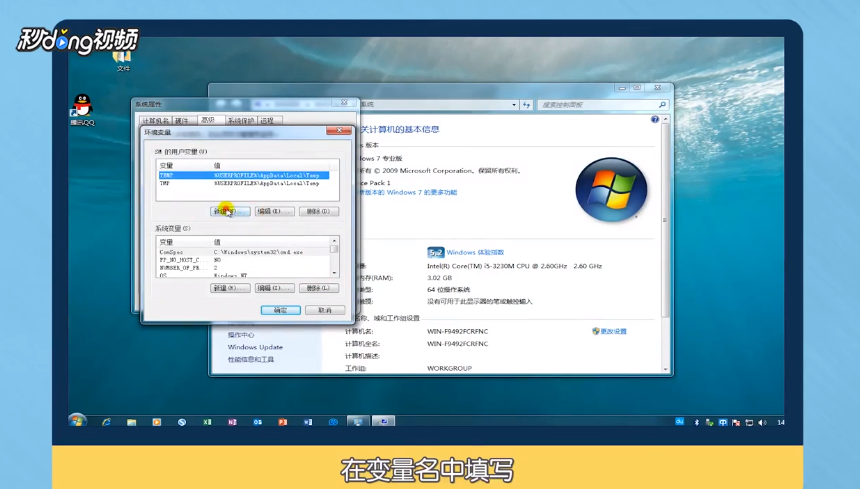Open the address bar dropdown arrow
The width and height of the screenshot is (860, 489).
pos(514,104)
